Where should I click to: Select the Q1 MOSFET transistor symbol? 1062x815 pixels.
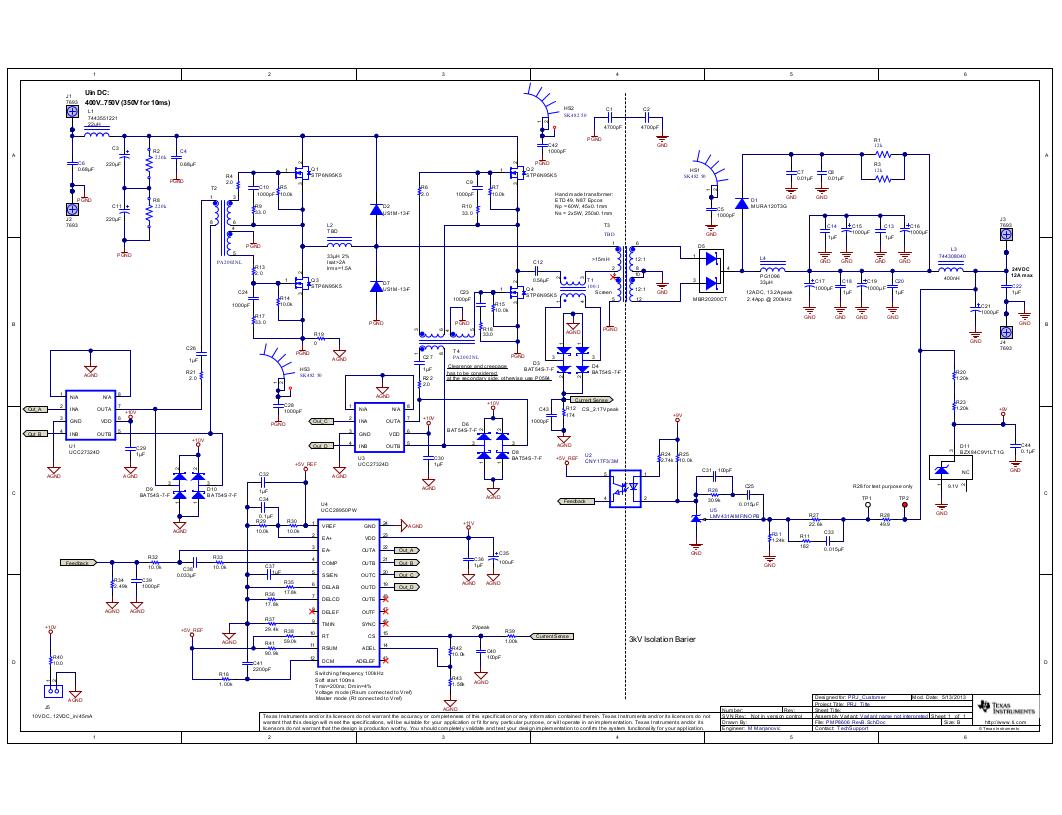pyautogui.click(x=299, y=171)
